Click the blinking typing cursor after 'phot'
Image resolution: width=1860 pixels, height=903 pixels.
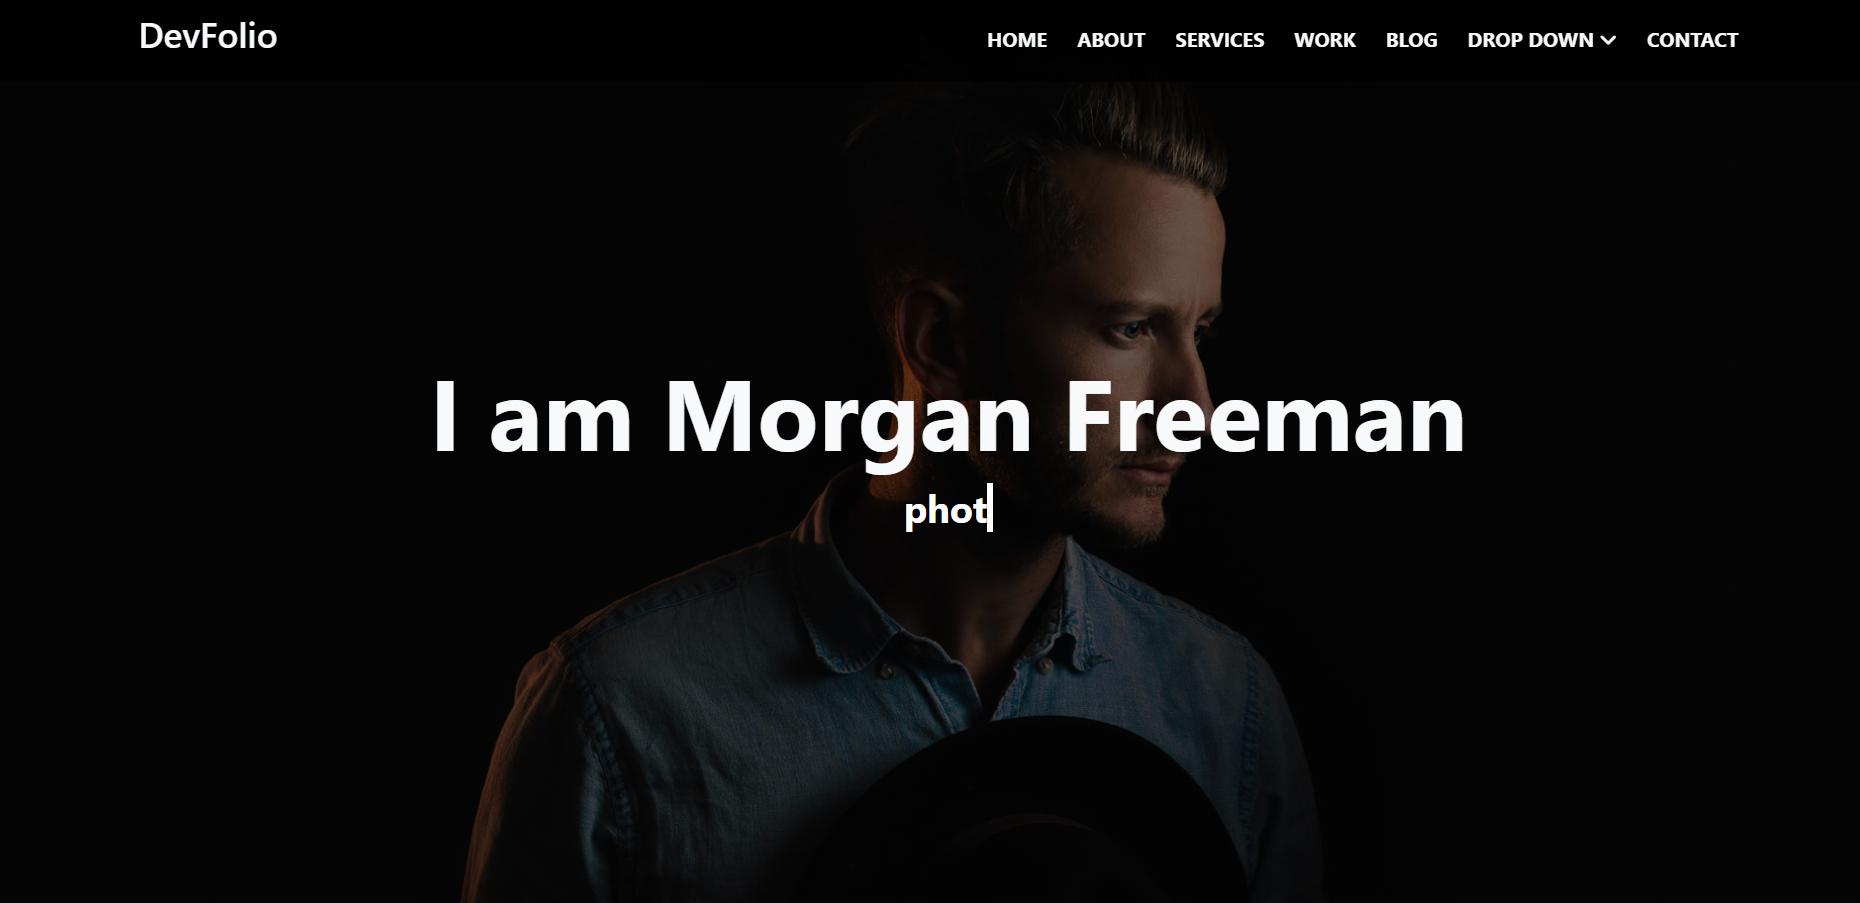tap(990, 508)
